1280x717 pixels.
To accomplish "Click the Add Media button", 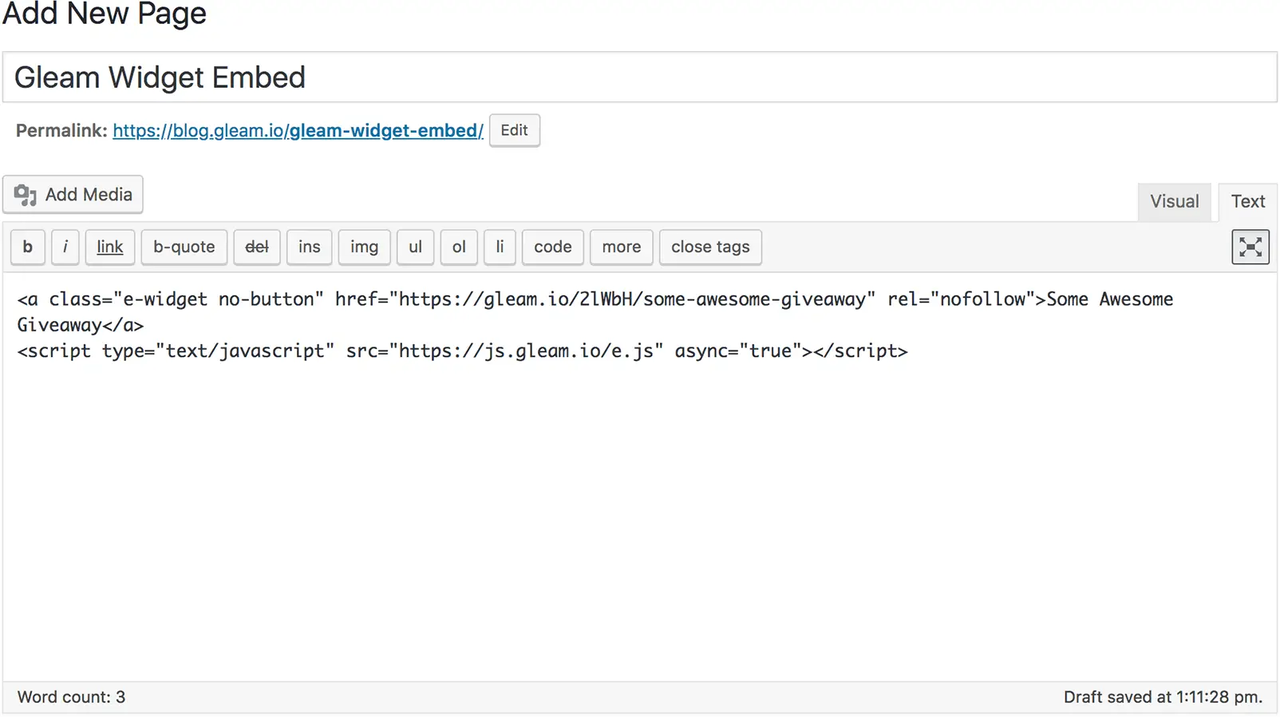I will pos(73,195).
